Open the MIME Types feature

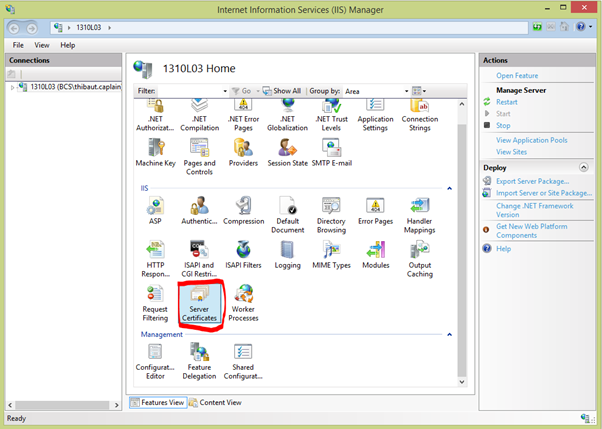[331, 255]
